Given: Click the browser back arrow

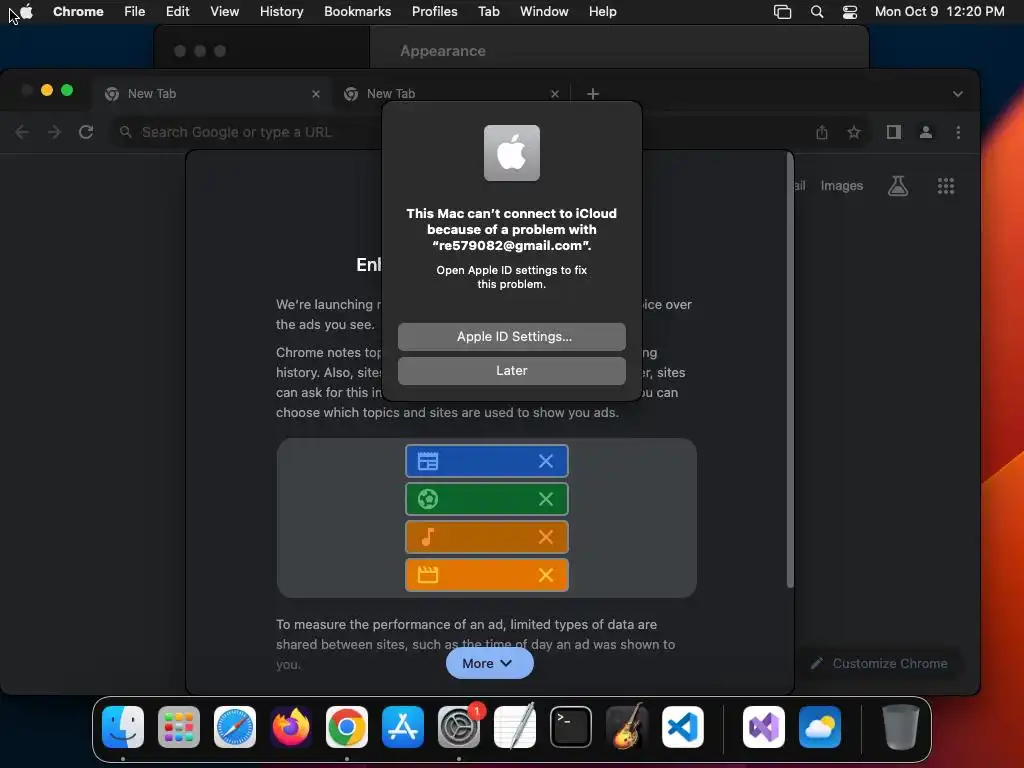Looking at the screenshot, I should click(22, 132).
